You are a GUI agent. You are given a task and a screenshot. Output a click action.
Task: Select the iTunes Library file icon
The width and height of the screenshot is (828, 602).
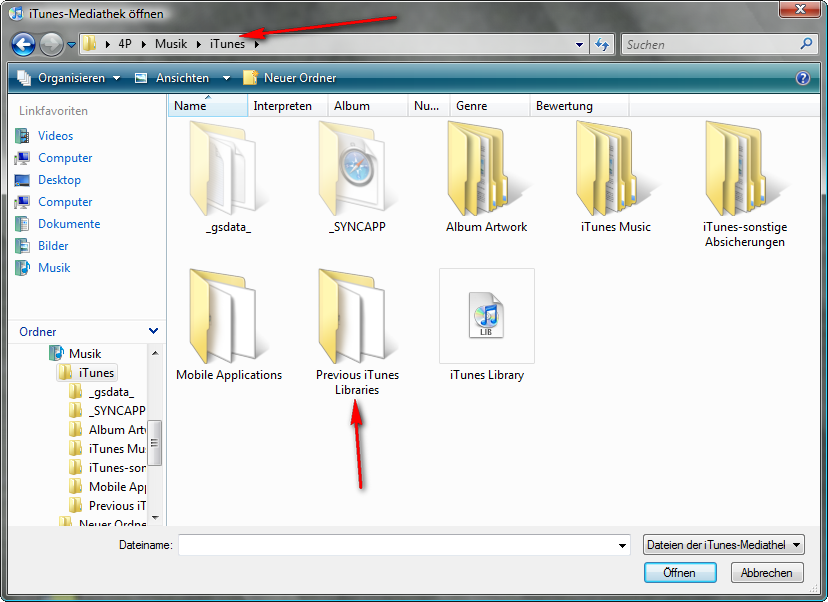click(x=486, y=316)
